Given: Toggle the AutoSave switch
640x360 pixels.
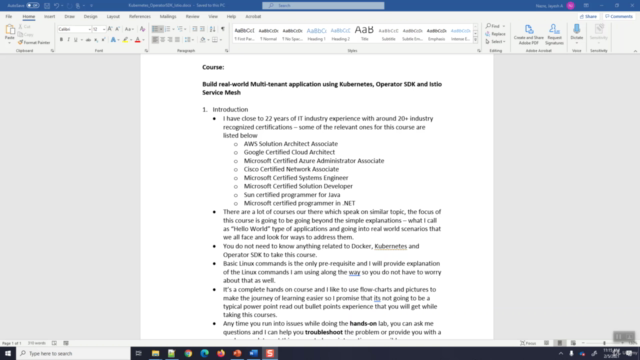Looking at the screenshot, I should coord(33,5).
